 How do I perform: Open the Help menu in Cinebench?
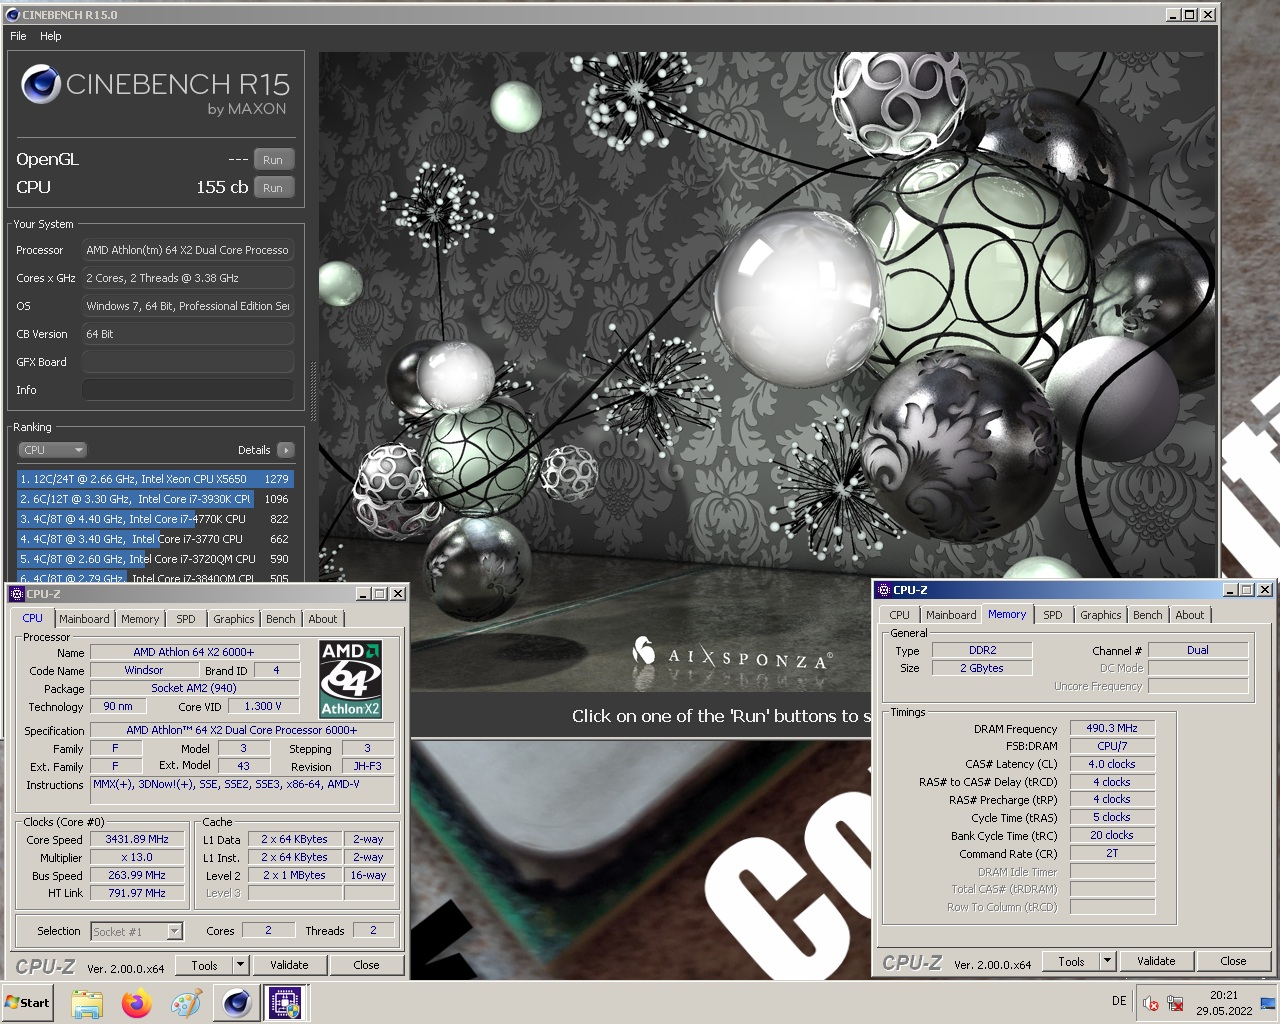[51, 36]
